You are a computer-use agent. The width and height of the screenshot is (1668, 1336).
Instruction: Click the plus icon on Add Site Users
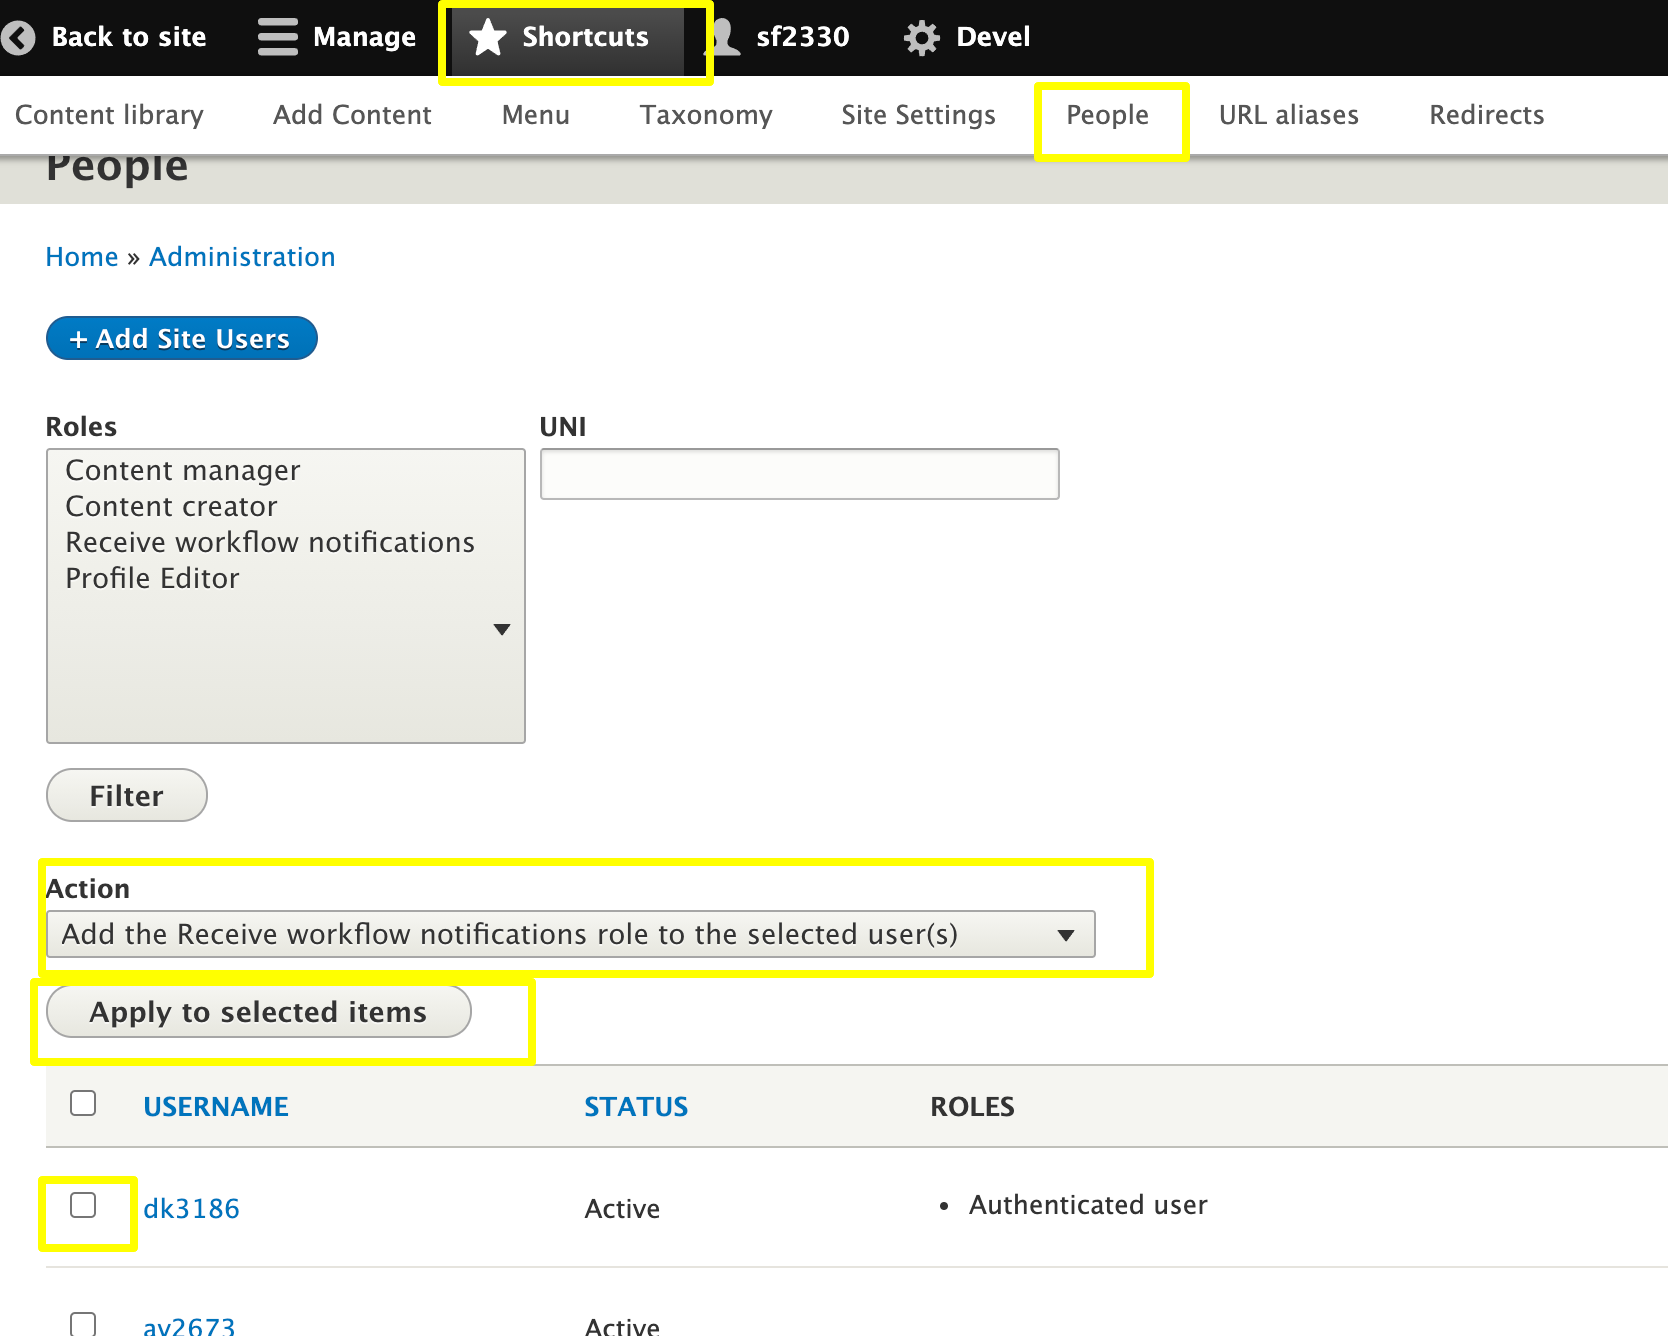(80, 338)
